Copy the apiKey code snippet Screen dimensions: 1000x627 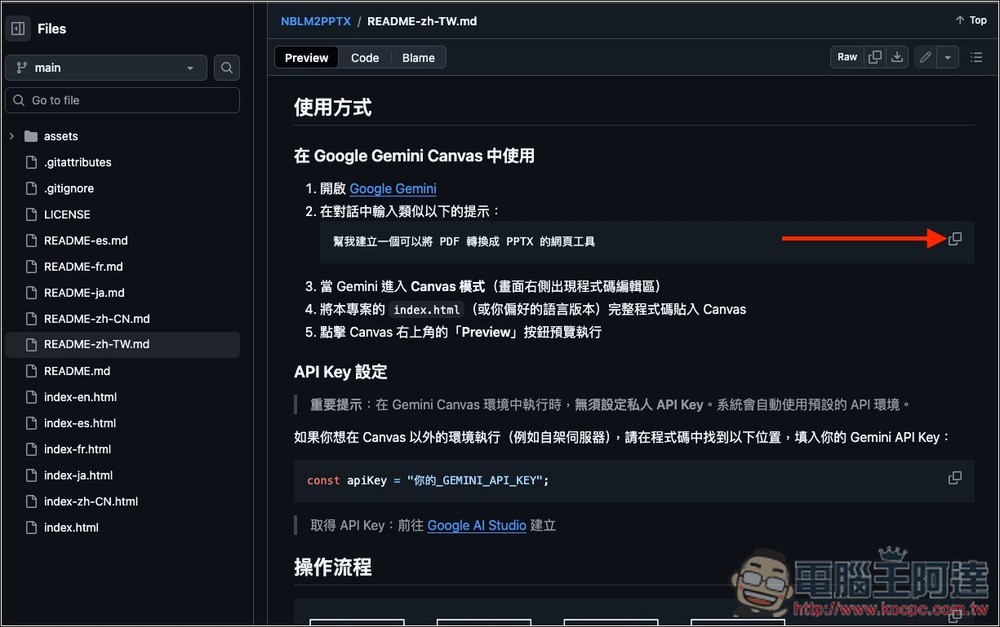(955, 478)
